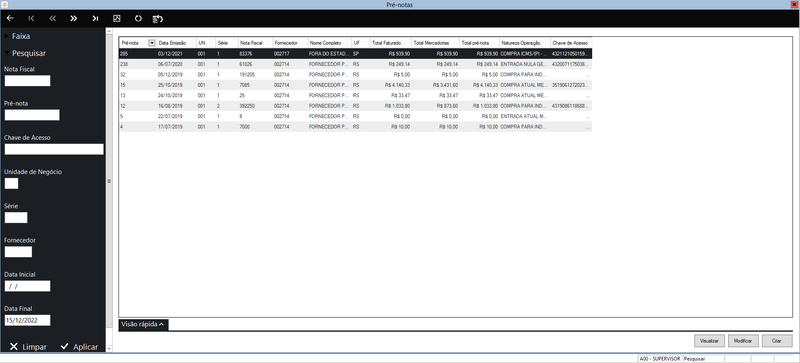This screenshot has width=800, height=363.
Task: Click the Aplicar checkmark icon
Action: click(x=64, y=347)
